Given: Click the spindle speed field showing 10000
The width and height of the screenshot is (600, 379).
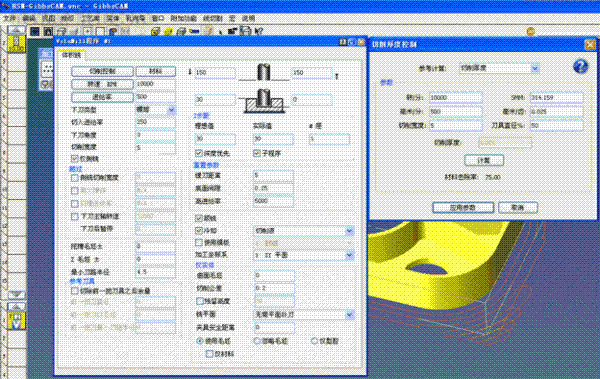Looking at the screenshot, I should tap(155, 84).
